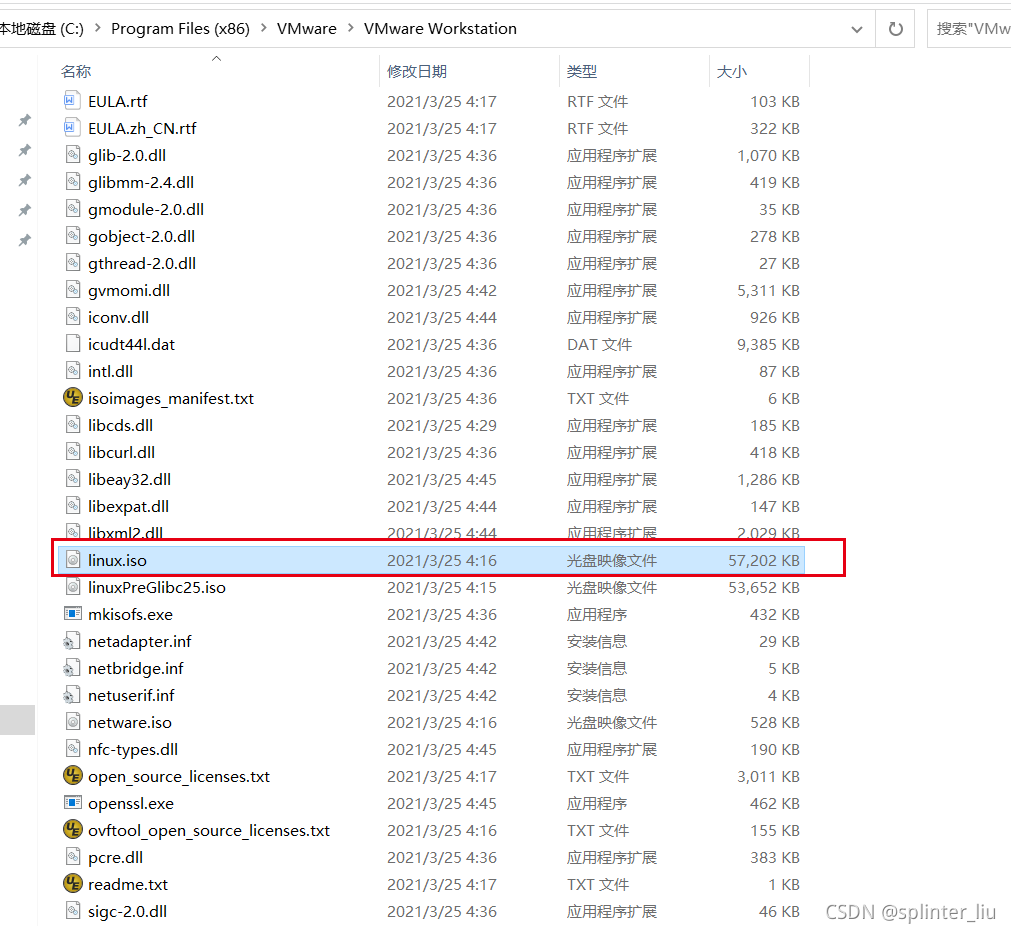1011x933 pixels.
Task: Click the topmost pin icon in quick access
Action: [25, 120]
